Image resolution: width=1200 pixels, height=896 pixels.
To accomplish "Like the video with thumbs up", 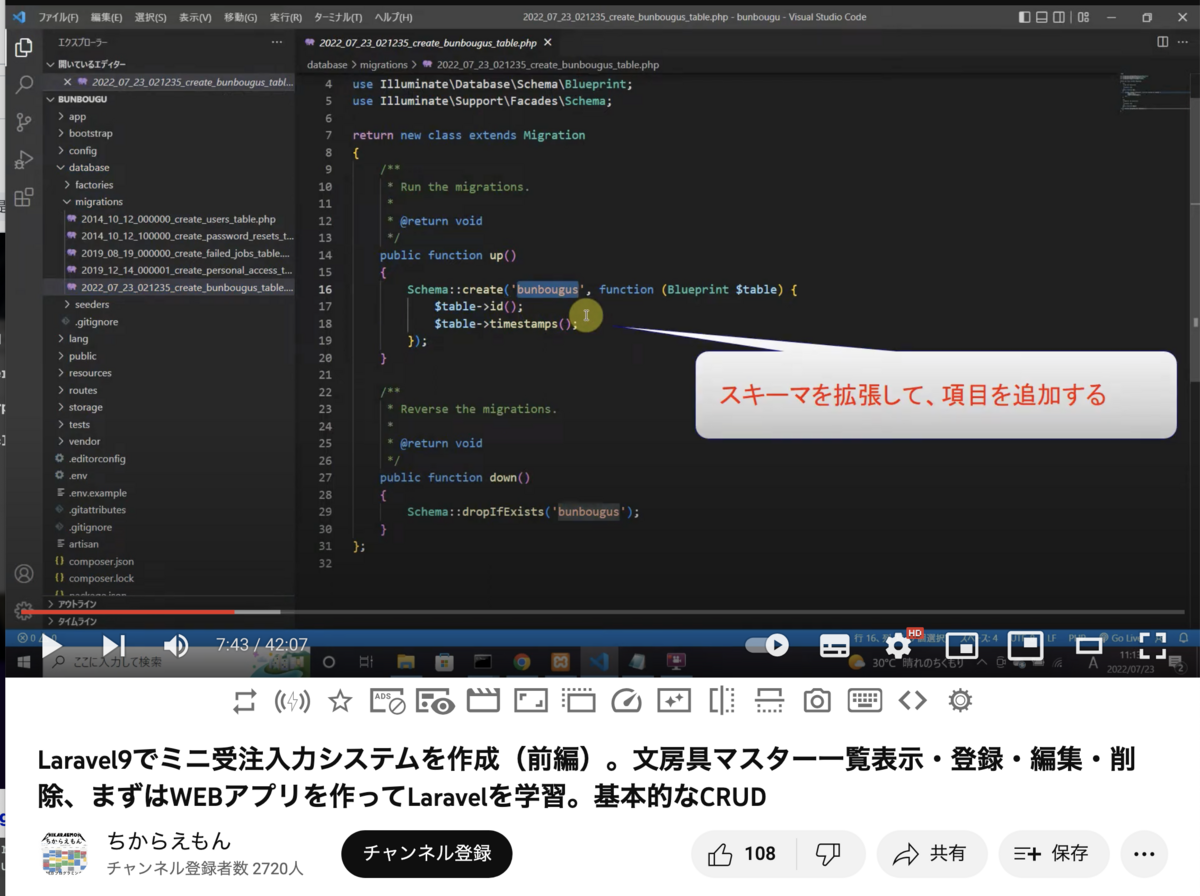I will tap(743, 854).
